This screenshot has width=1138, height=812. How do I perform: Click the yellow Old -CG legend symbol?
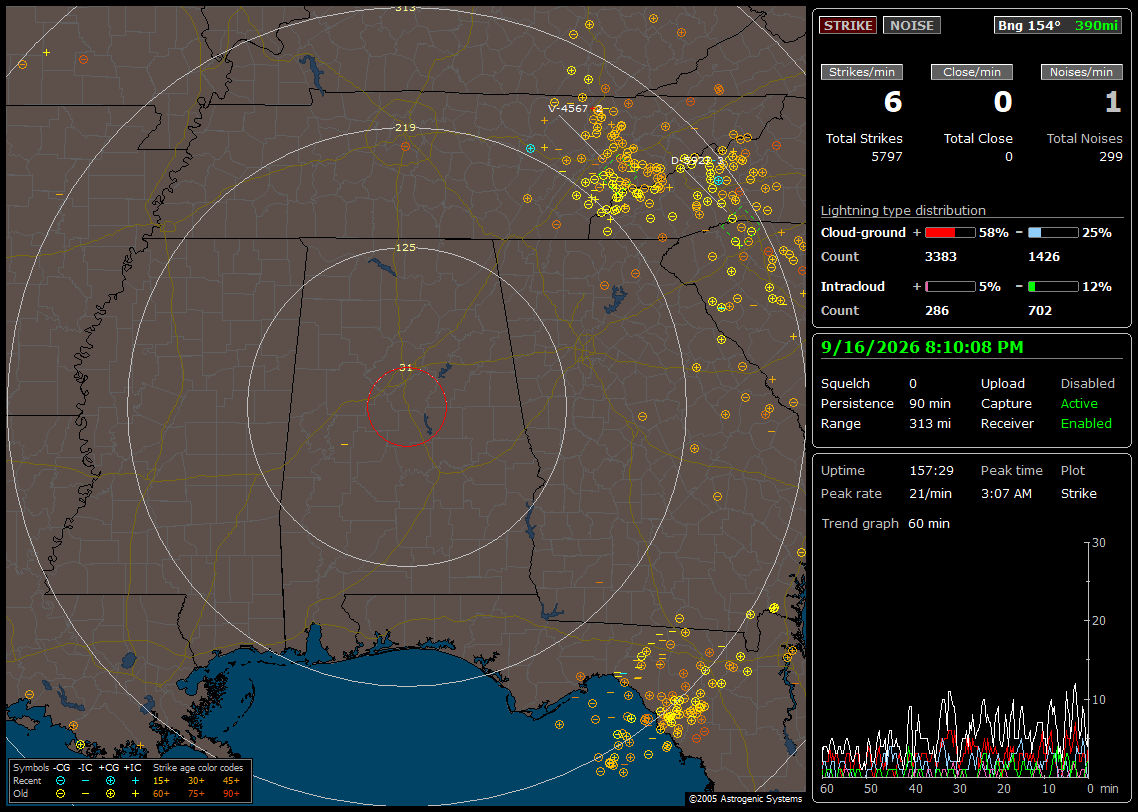60,794
